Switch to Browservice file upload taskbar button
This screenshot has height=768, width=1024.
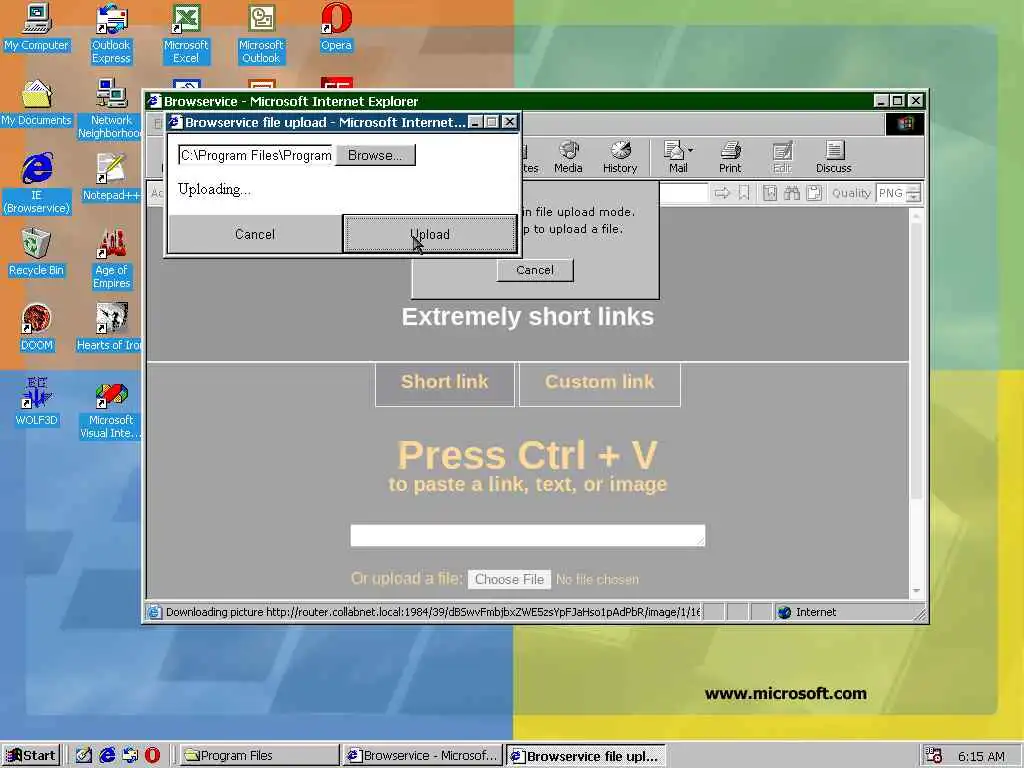pos(586,756)
